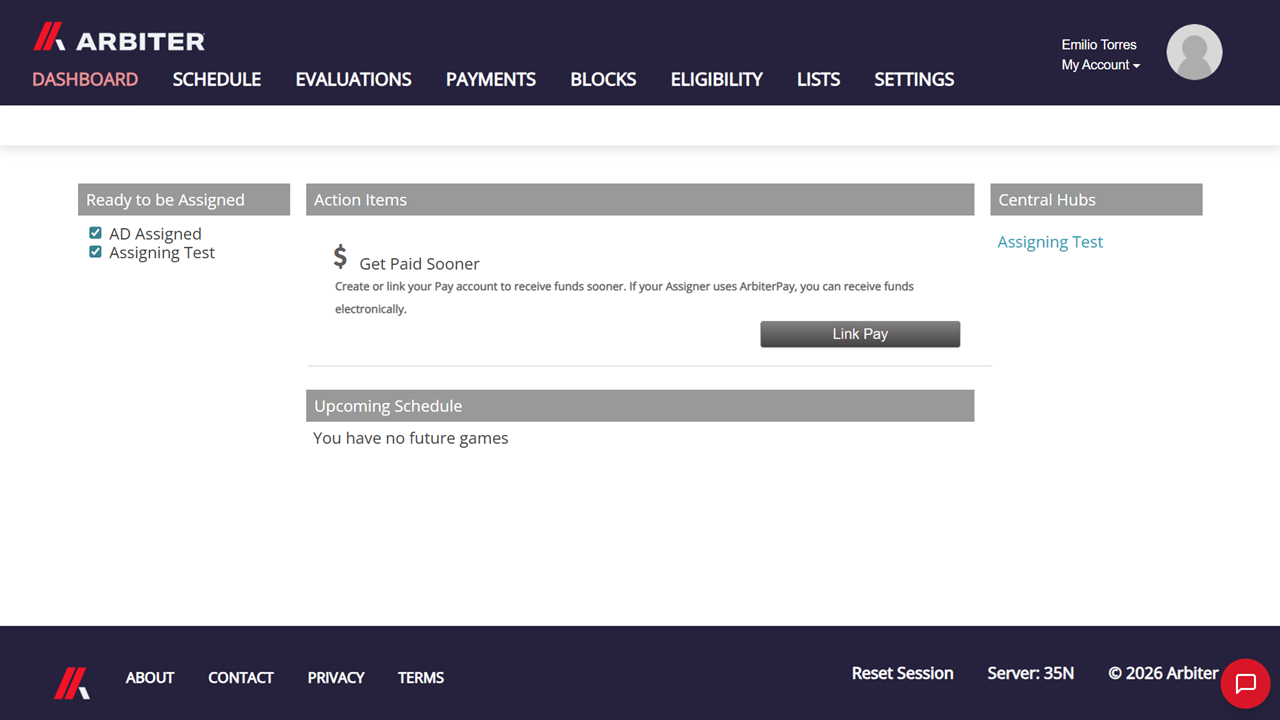The width and height of the screenshot is (1280, 720).
Task: Click the Action Items panel header
Action: pyautogui.click(x=640, y=199)
